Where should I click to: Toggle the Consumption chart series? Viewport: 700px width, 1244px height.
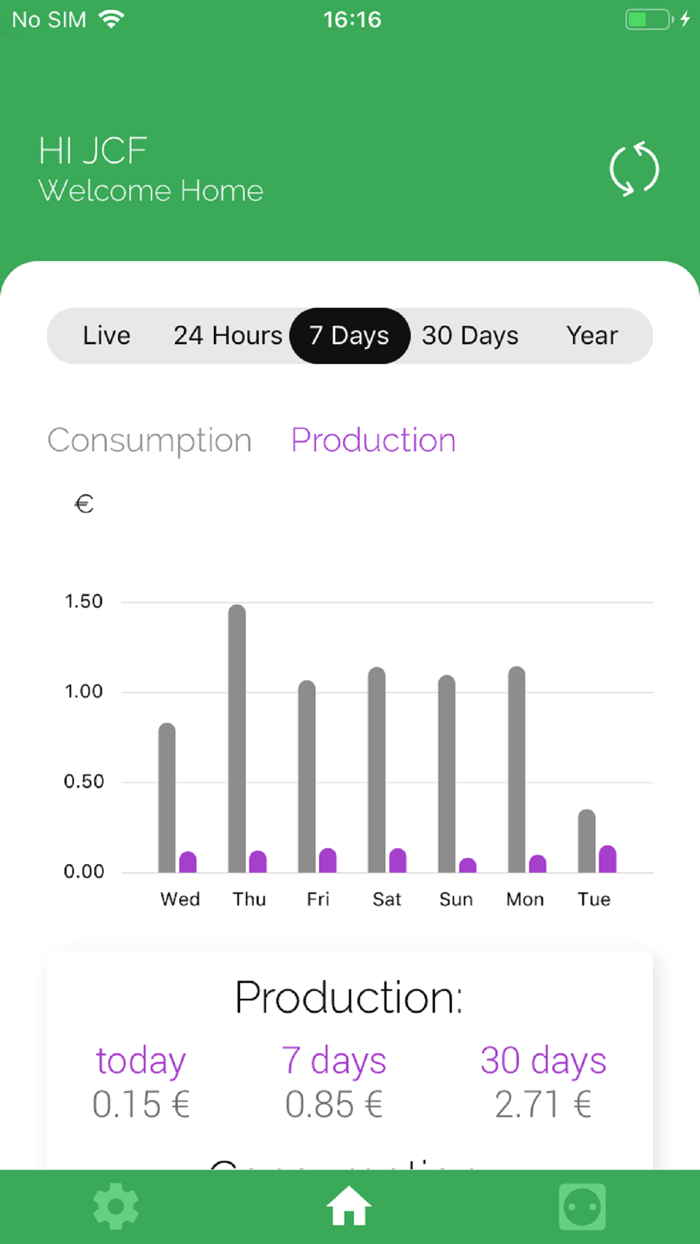click(150, 440)
